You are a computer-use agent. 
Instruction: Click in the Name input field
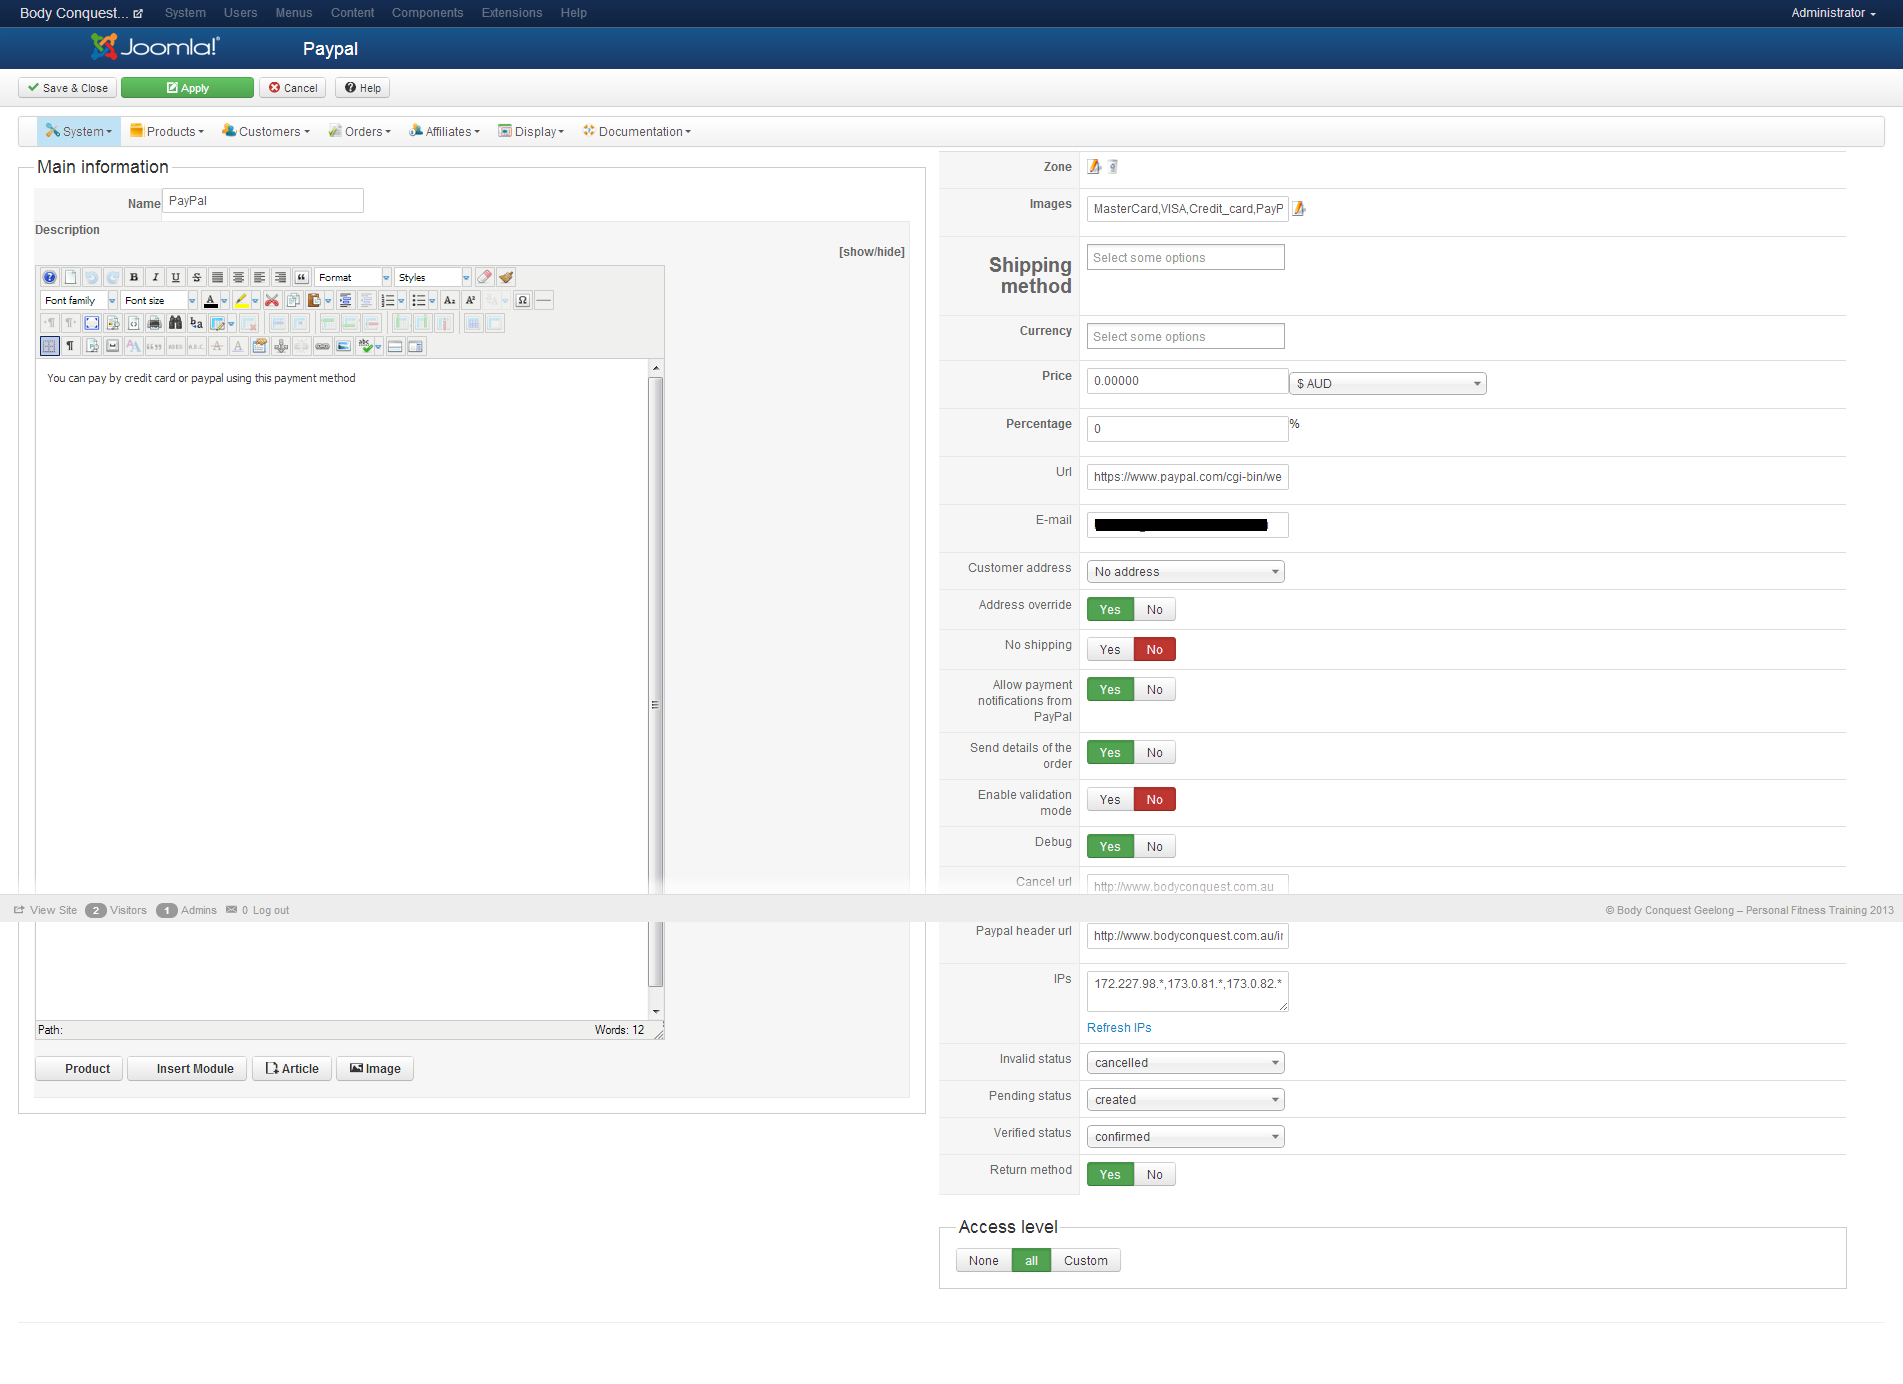tap(263, 201)
